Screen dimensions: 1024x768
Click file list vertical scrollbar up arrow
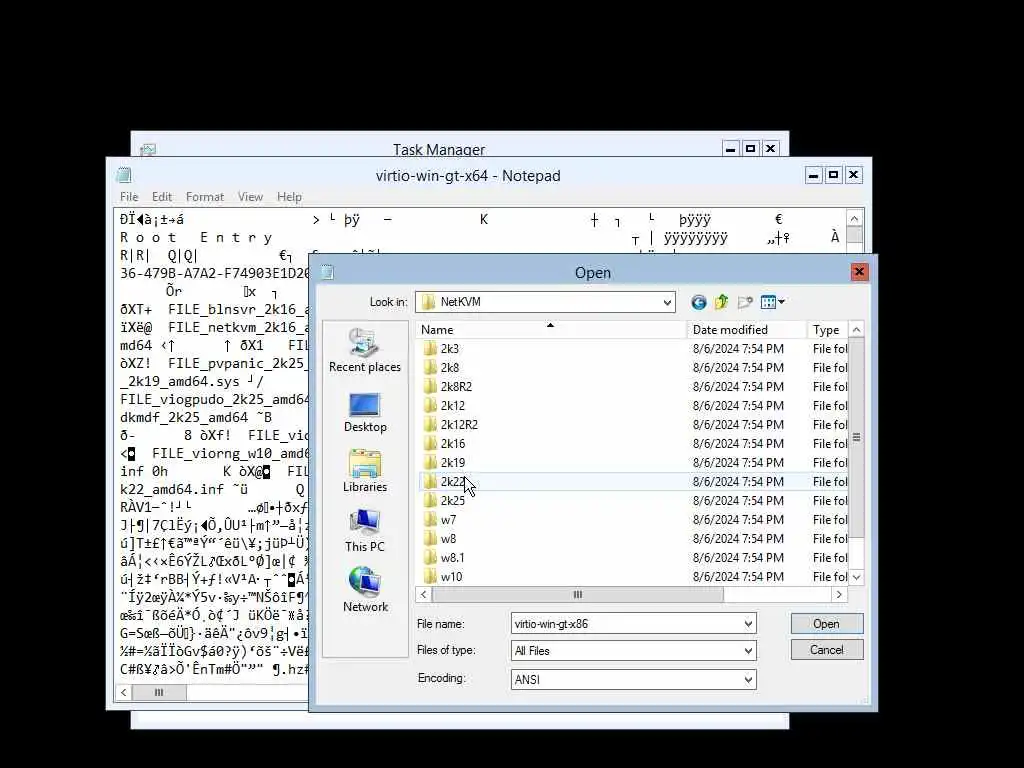[x=856, y=330]
